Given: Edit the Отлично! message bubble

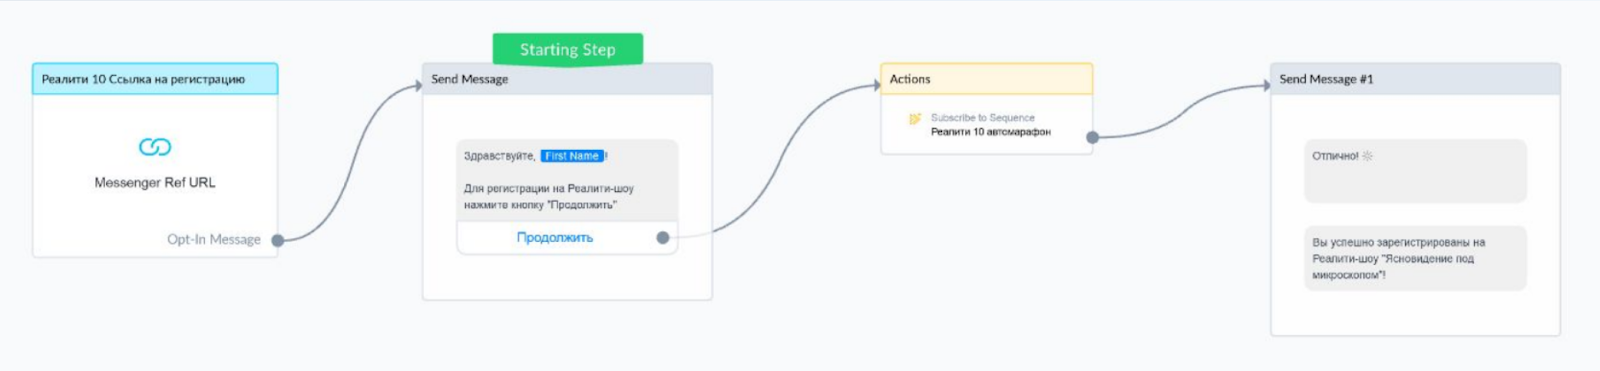Looking at the screenshot, I should click(1415, 171).
